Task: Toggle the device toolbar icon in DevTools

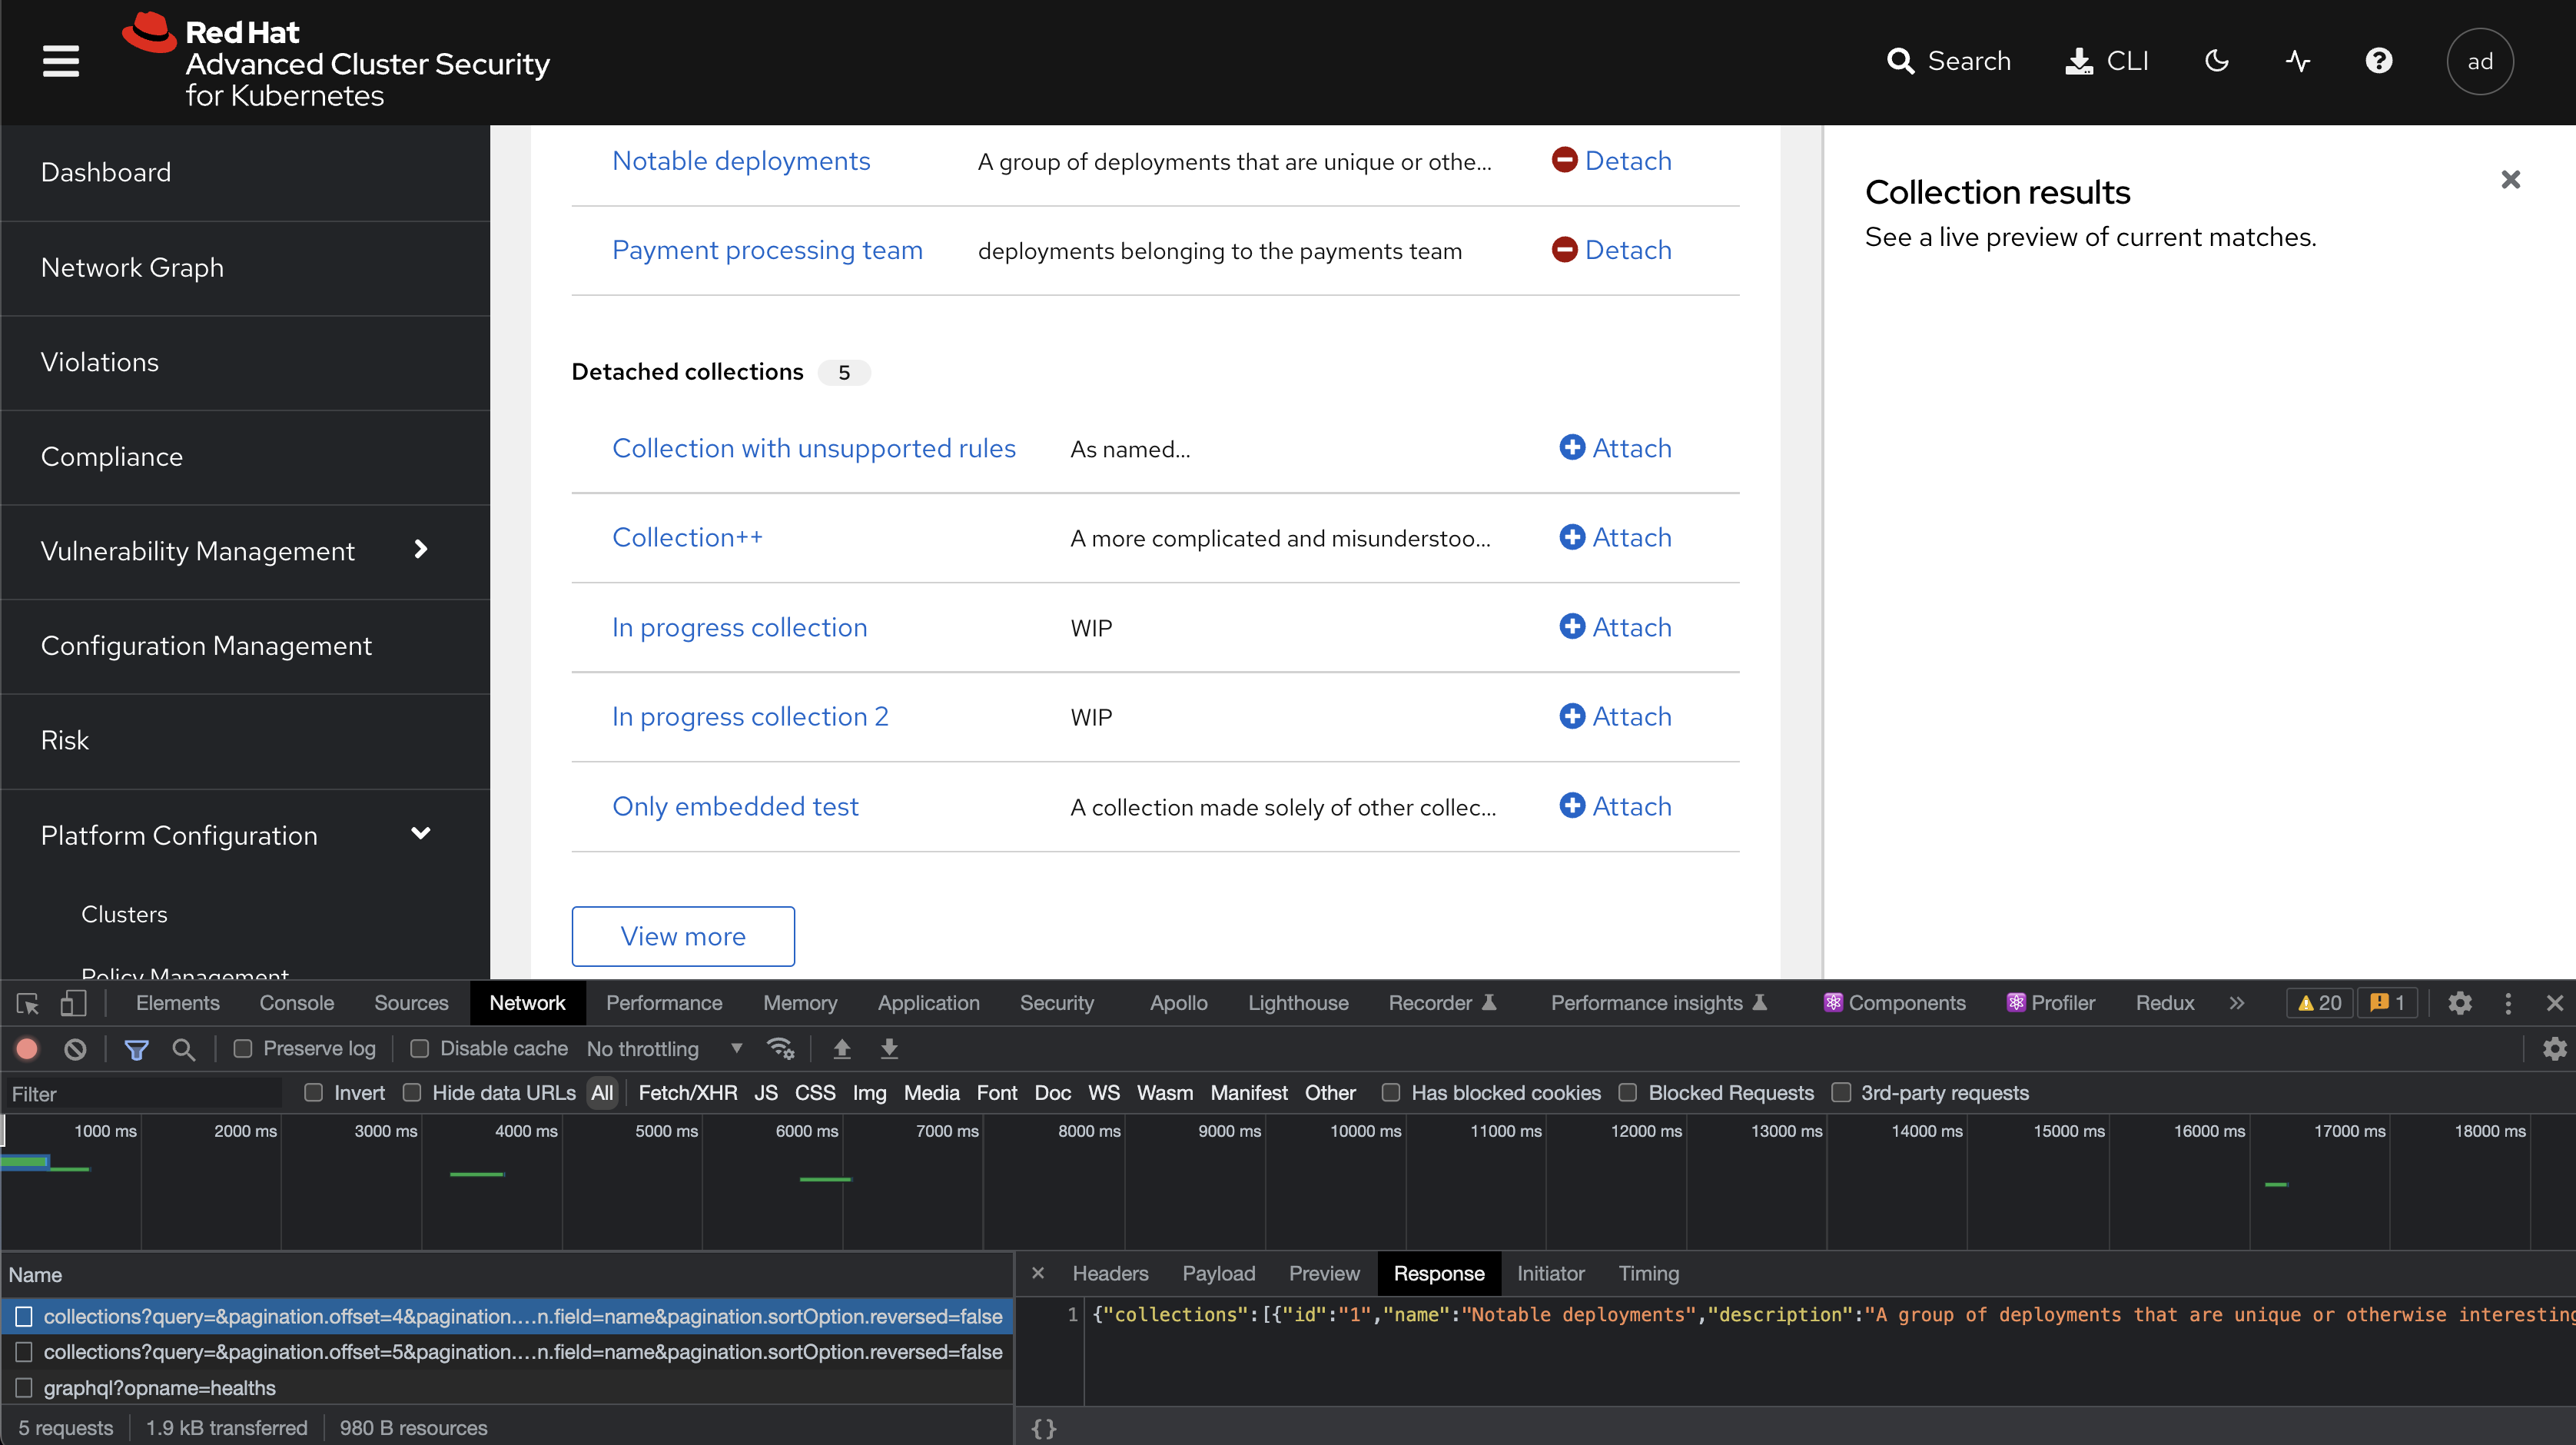Action: [x=73, y=1003]
